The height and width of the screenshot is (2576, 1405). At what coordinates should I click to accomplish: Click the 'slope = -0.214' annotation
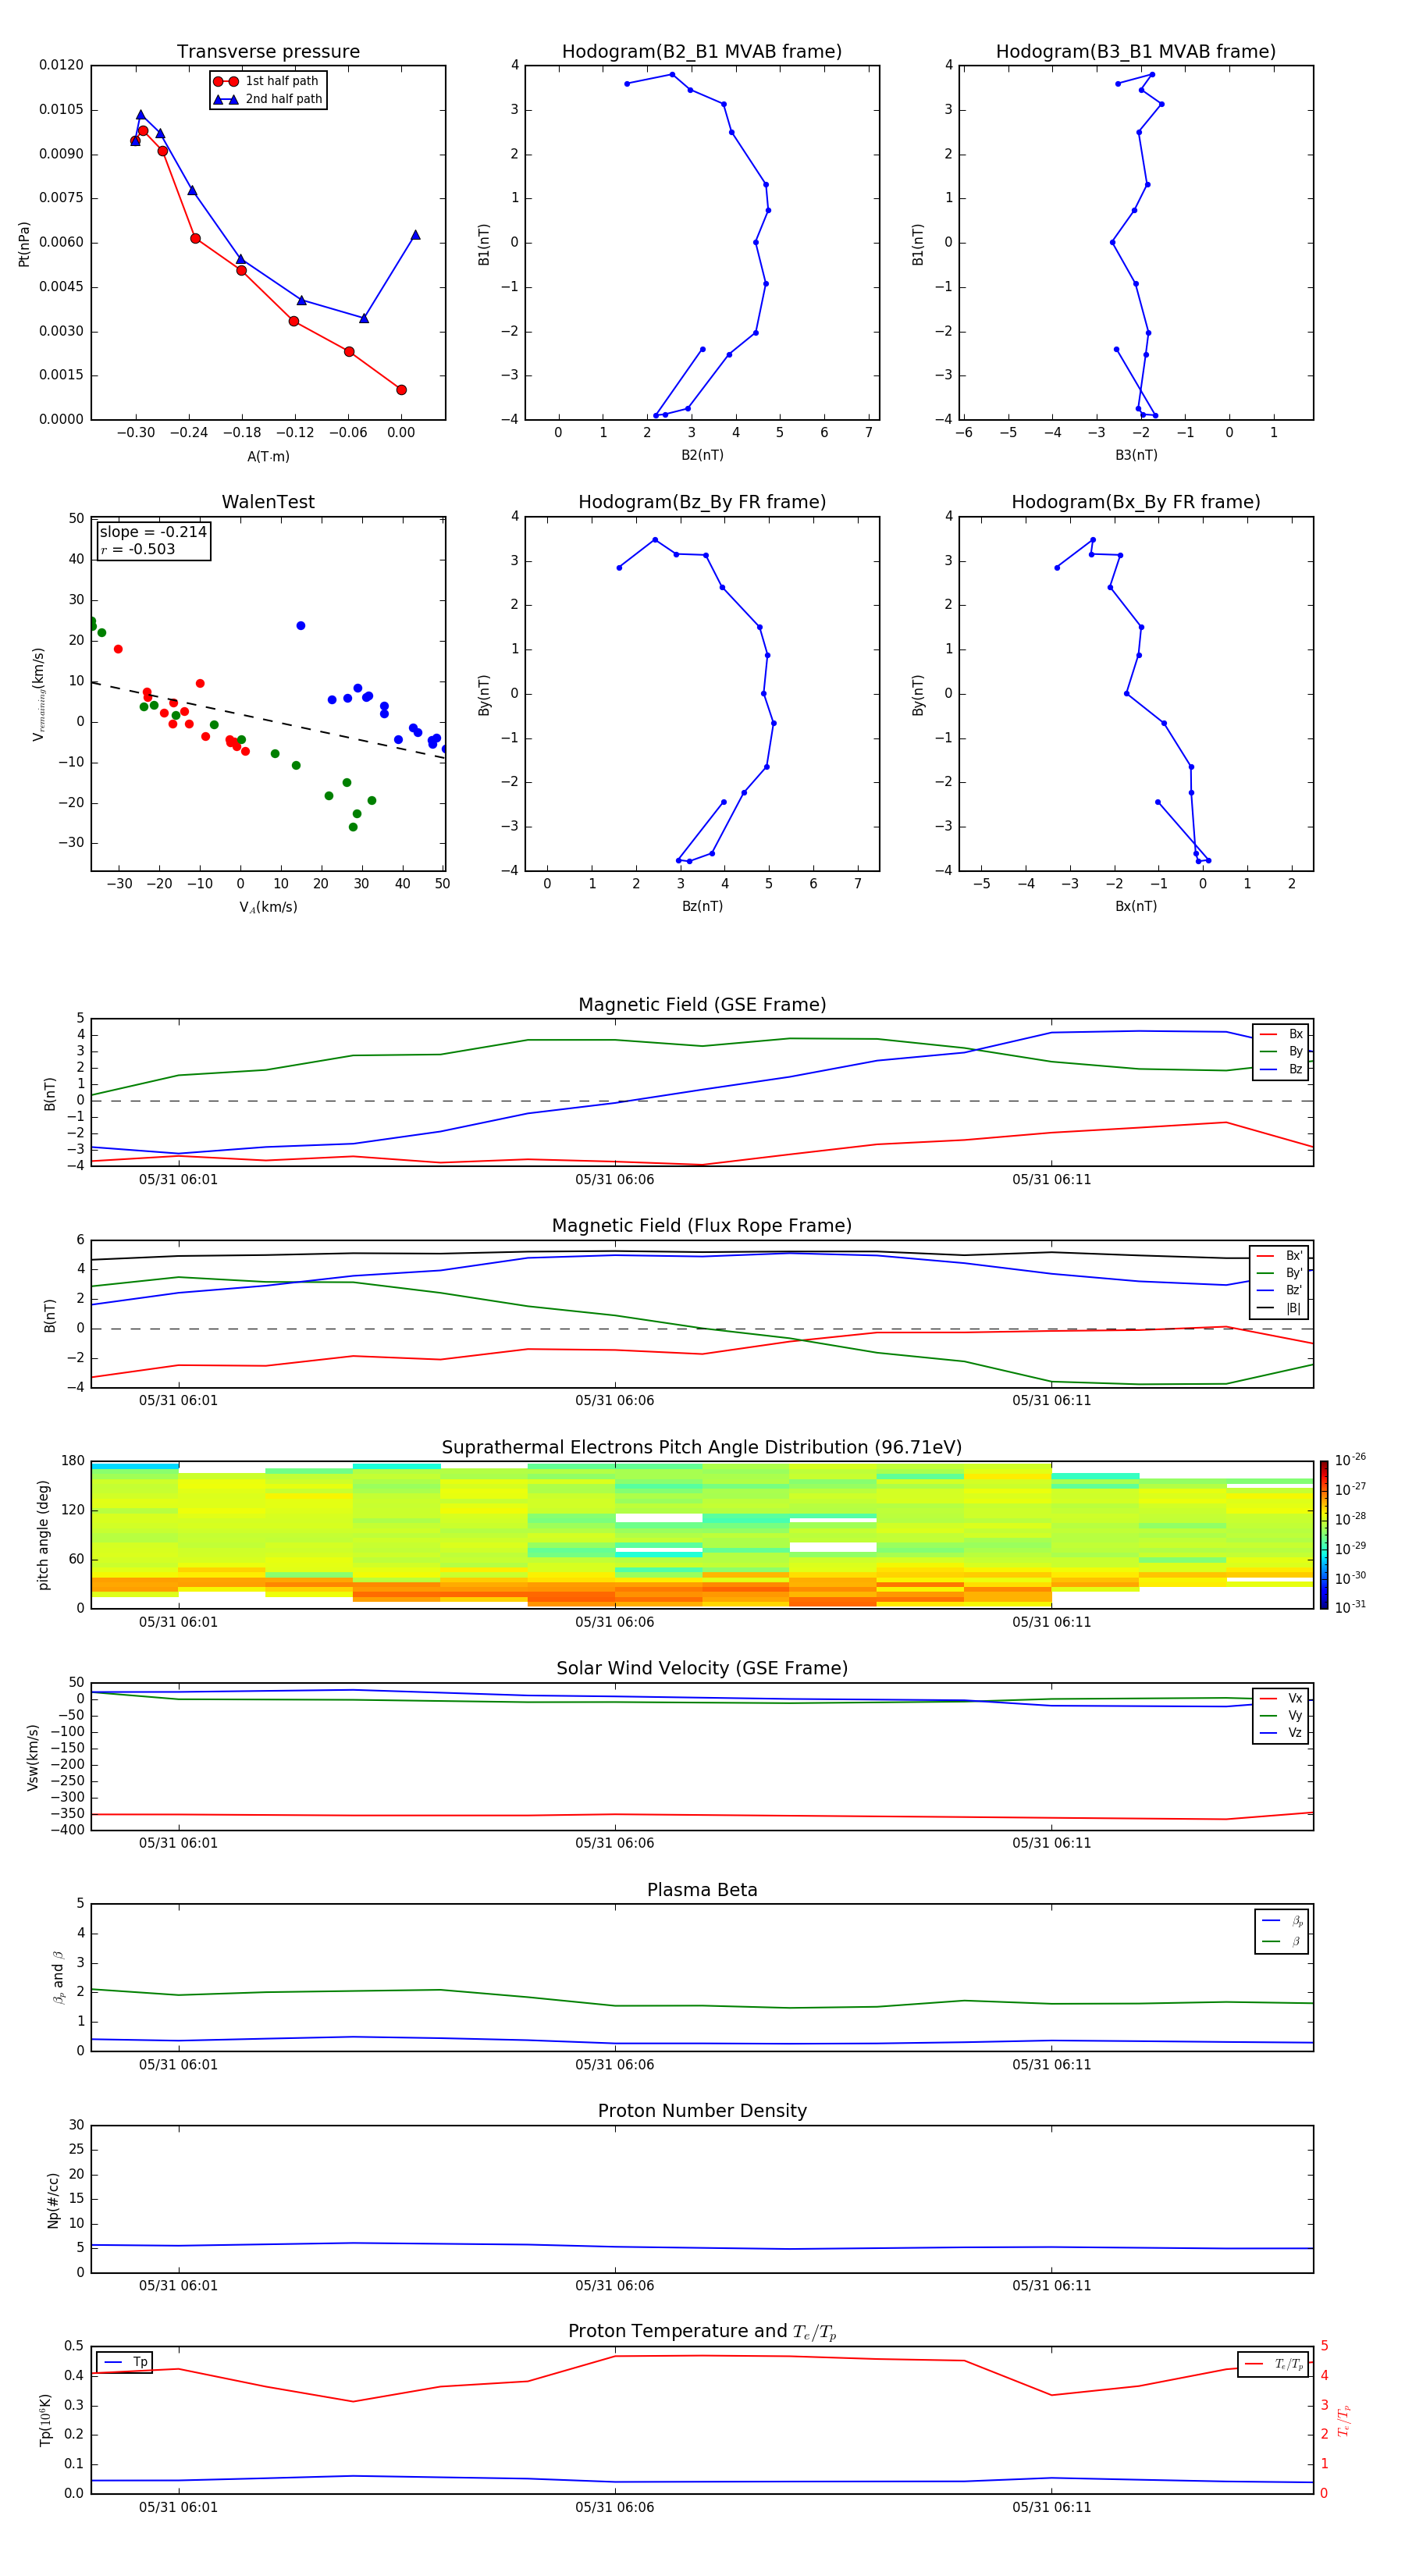[x=153, y=532]
